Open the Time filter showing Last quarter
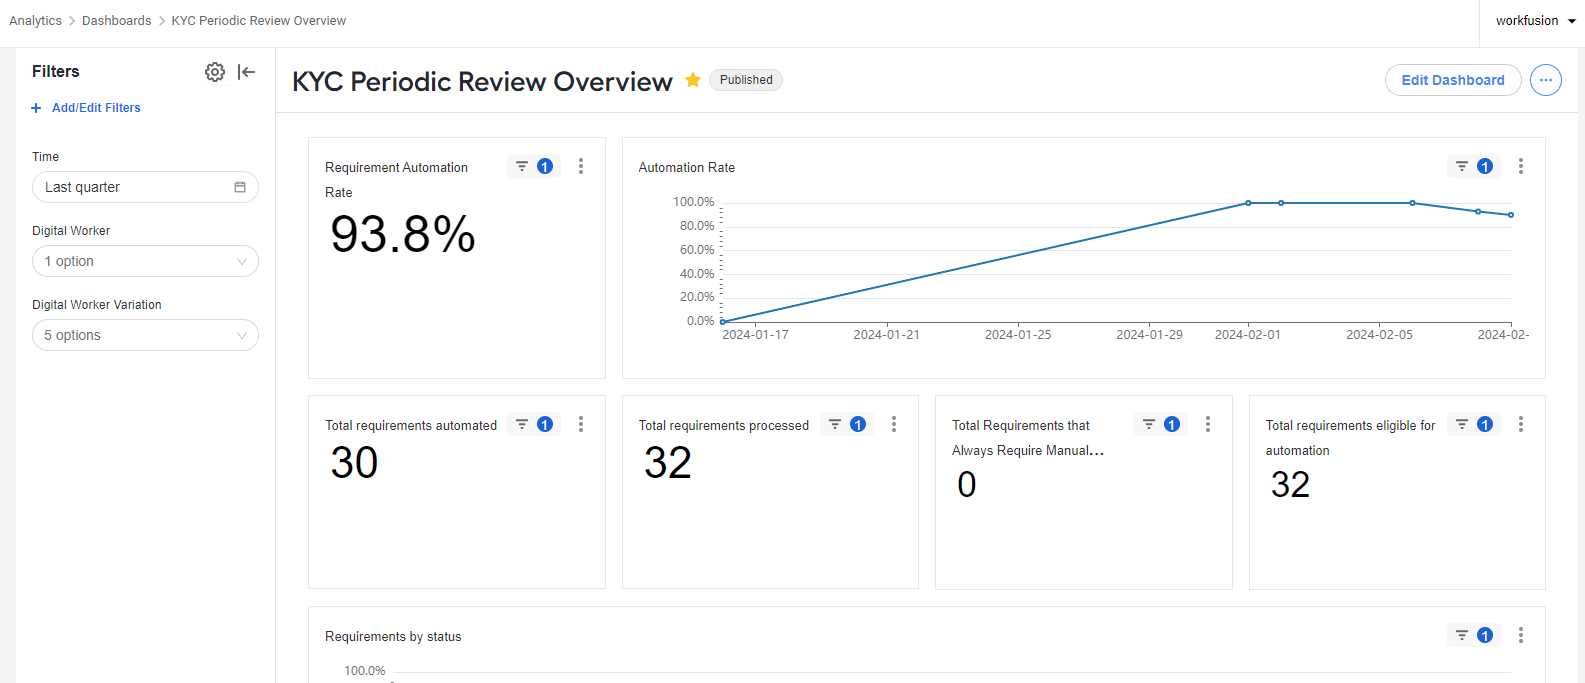Viewport: 1585px width, 683px height. coord(145,187)
